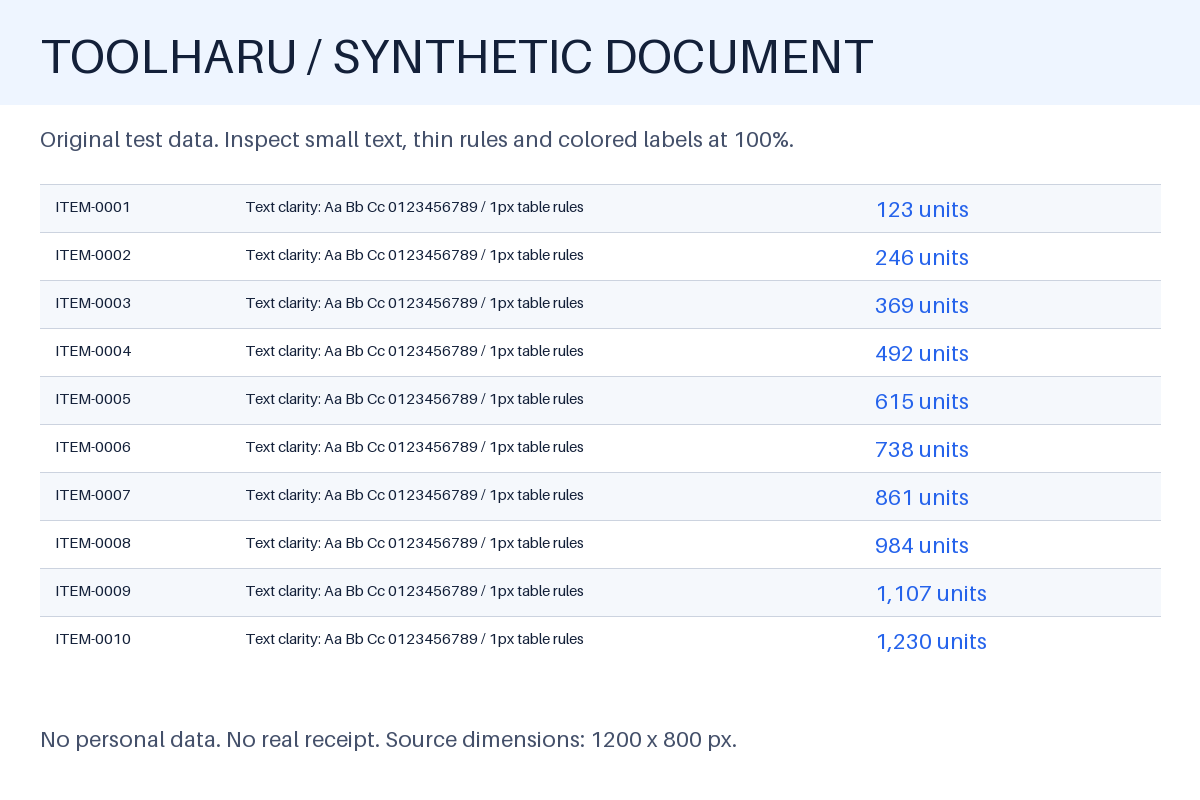Click the "861 units" value

pyautogui.click(x=922, y=498)
